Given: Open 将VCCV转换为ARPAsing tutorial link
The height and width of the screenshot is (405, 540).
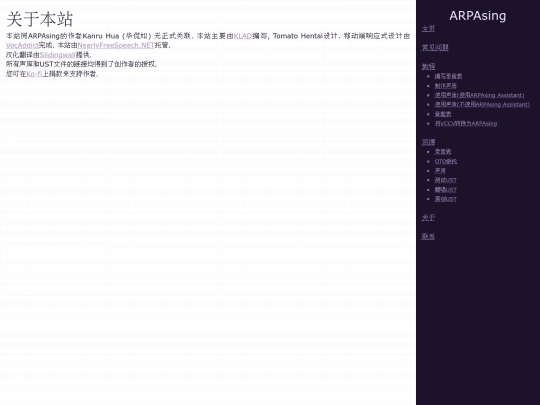Looking at the screenshot, I should pos(466,123).
